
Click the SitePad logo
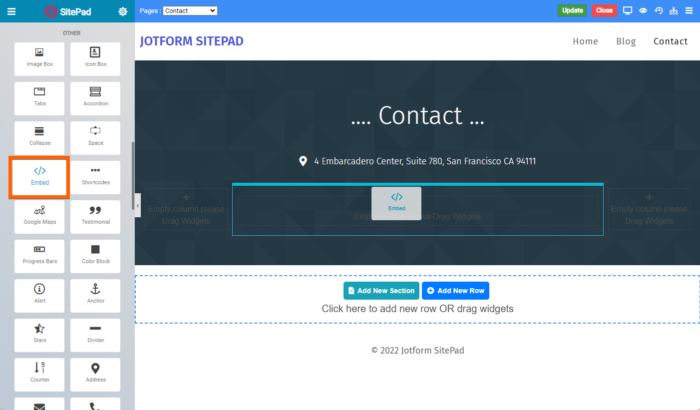tap(68, 12)
